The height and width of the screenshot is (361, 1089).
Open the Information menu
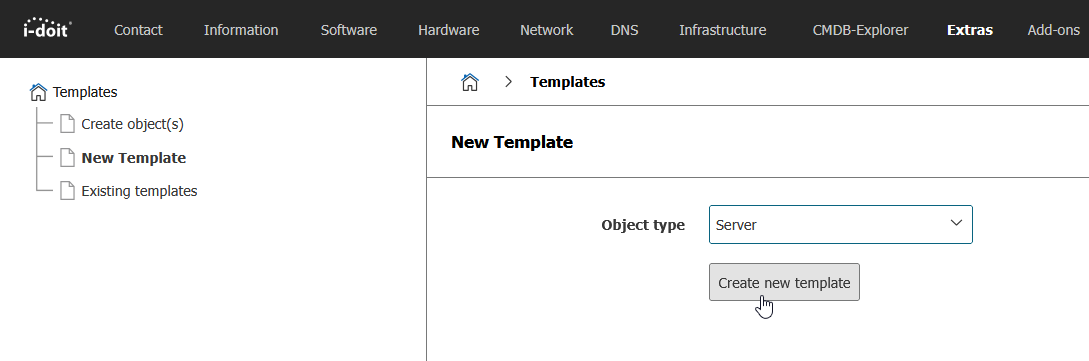tap(241, 30)
